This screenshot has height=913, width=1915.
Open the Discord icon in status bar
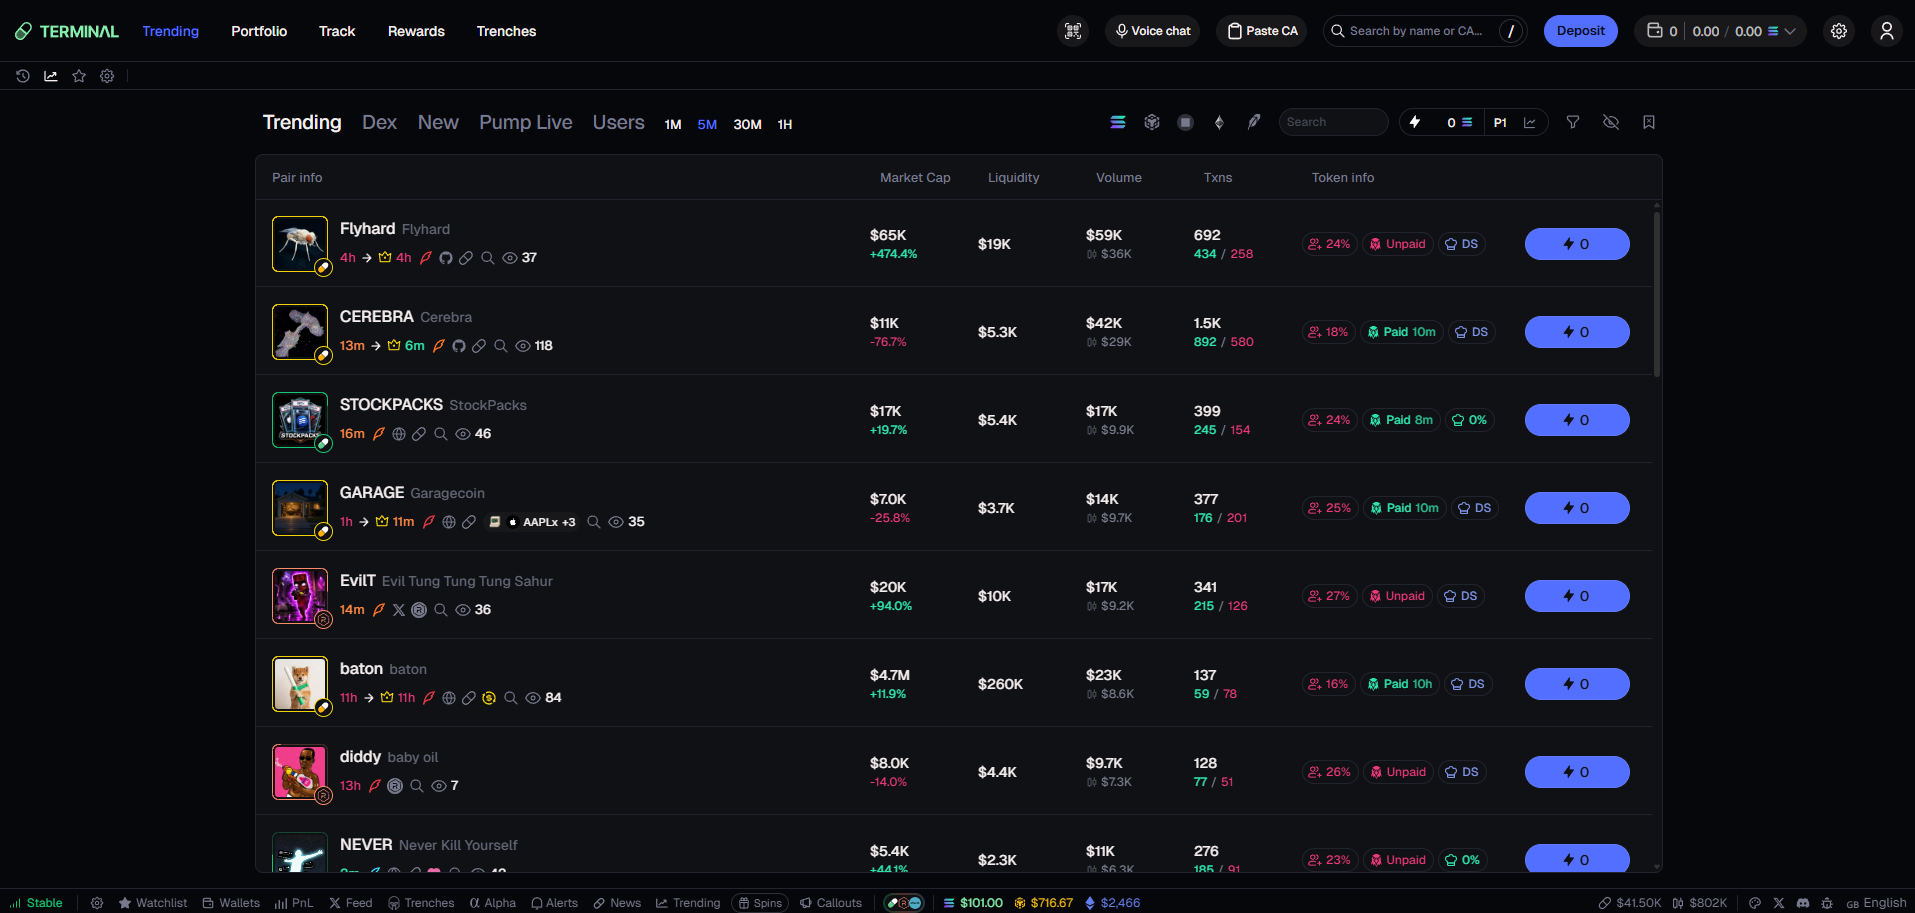pyautogui.click(x=1803, y=903)
